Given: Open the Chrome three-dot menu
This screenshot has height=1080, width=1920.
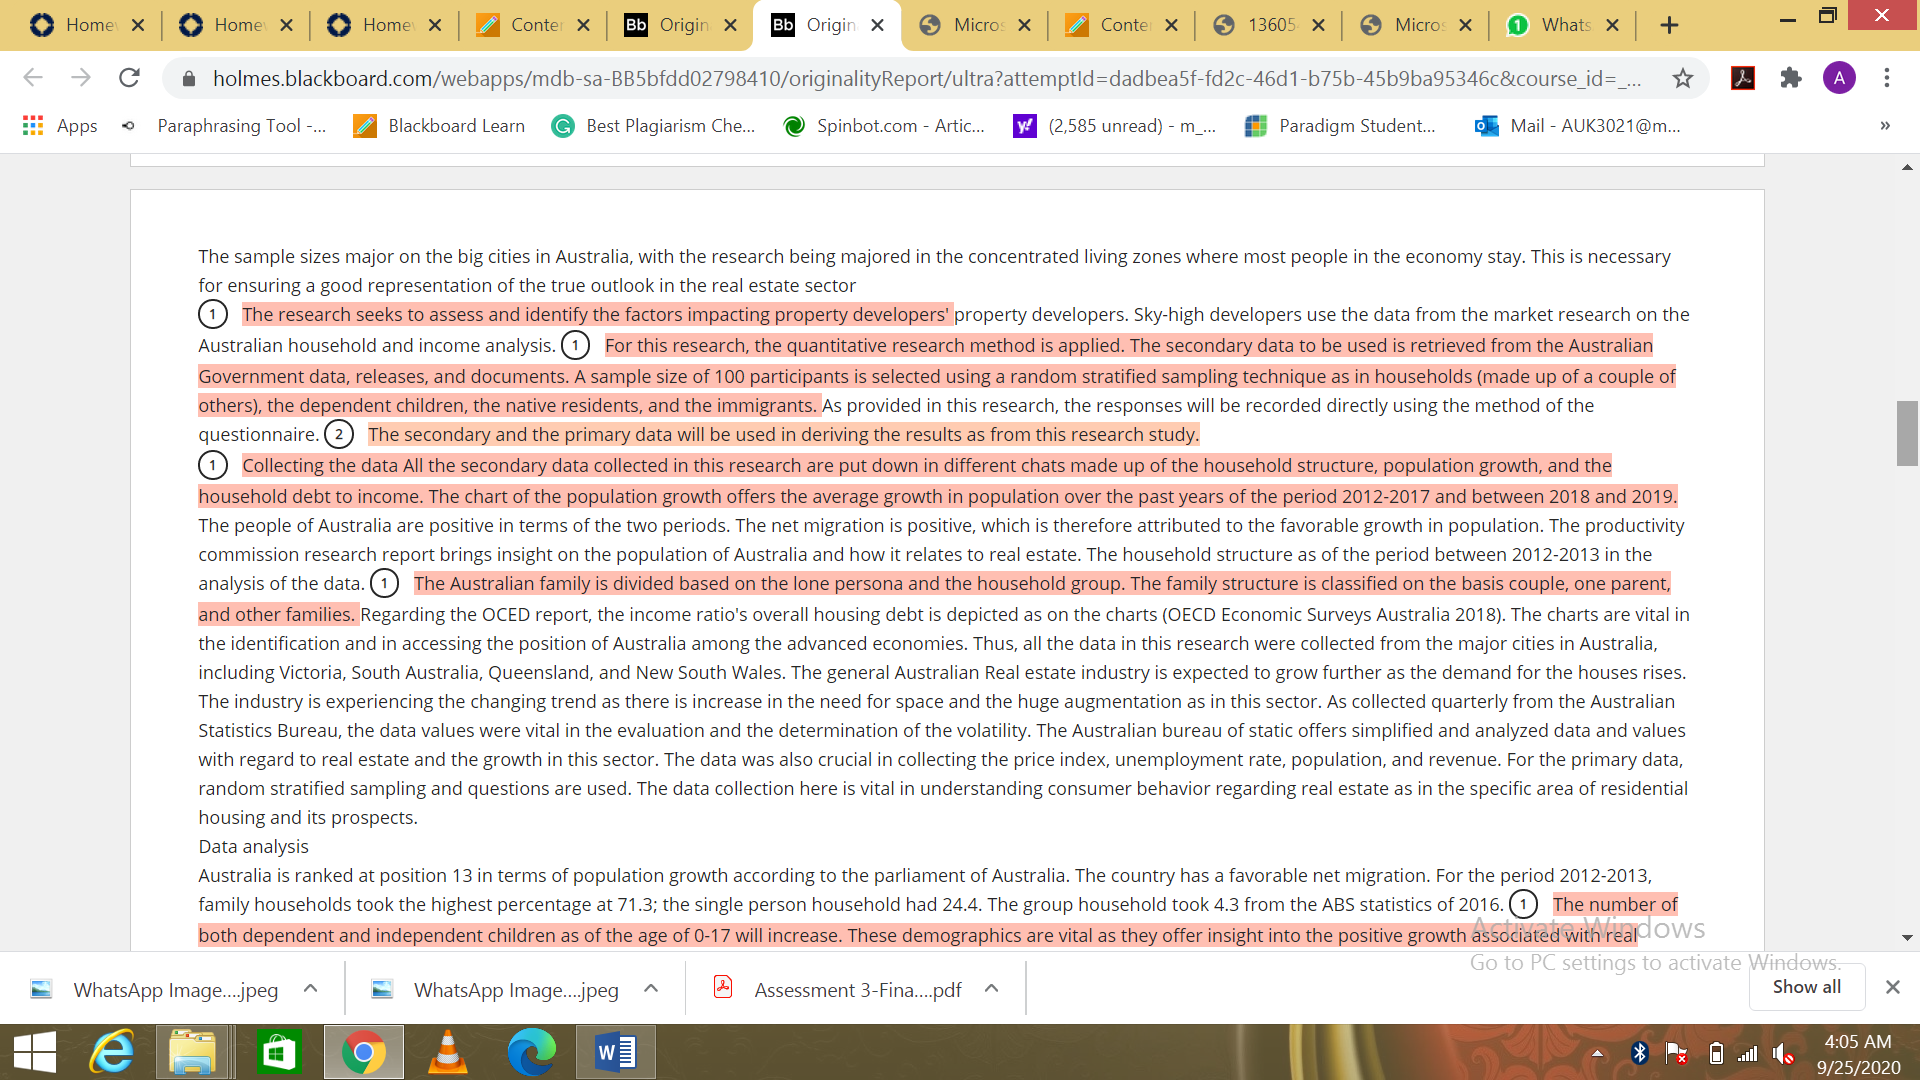Looking at the screenshot, I should (x=1887, y=78).
